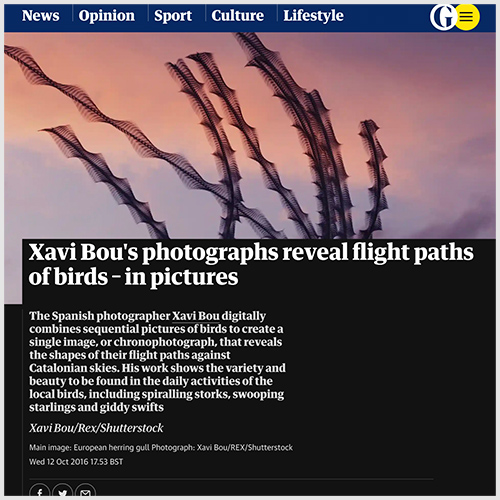500x500 pixels.
Task: Follow the underlined Xavi Bou link
Action: coord(196,316)
